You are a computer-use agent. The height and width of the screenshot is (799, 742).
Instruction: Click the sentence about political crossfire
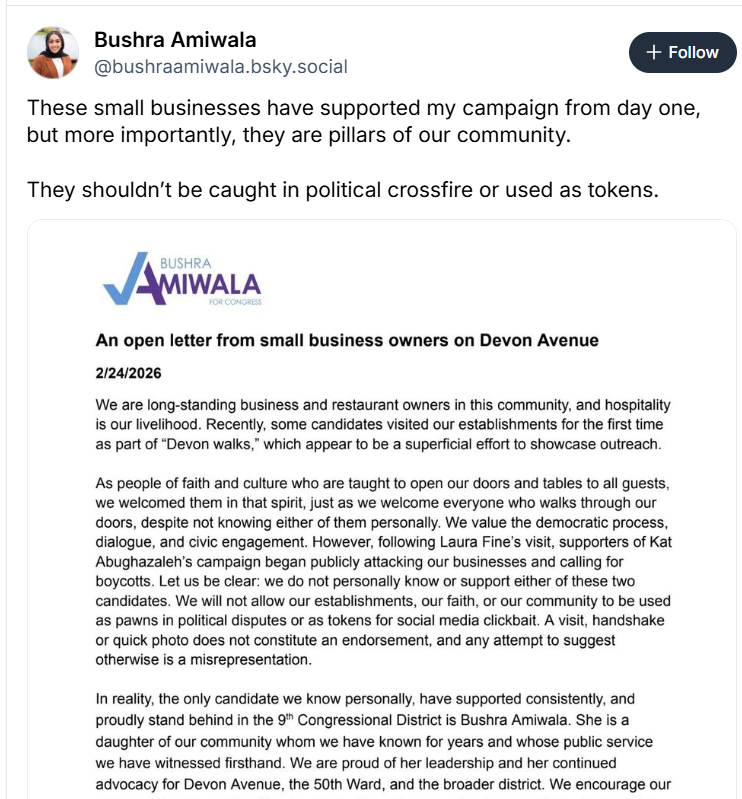click(342, 189)
